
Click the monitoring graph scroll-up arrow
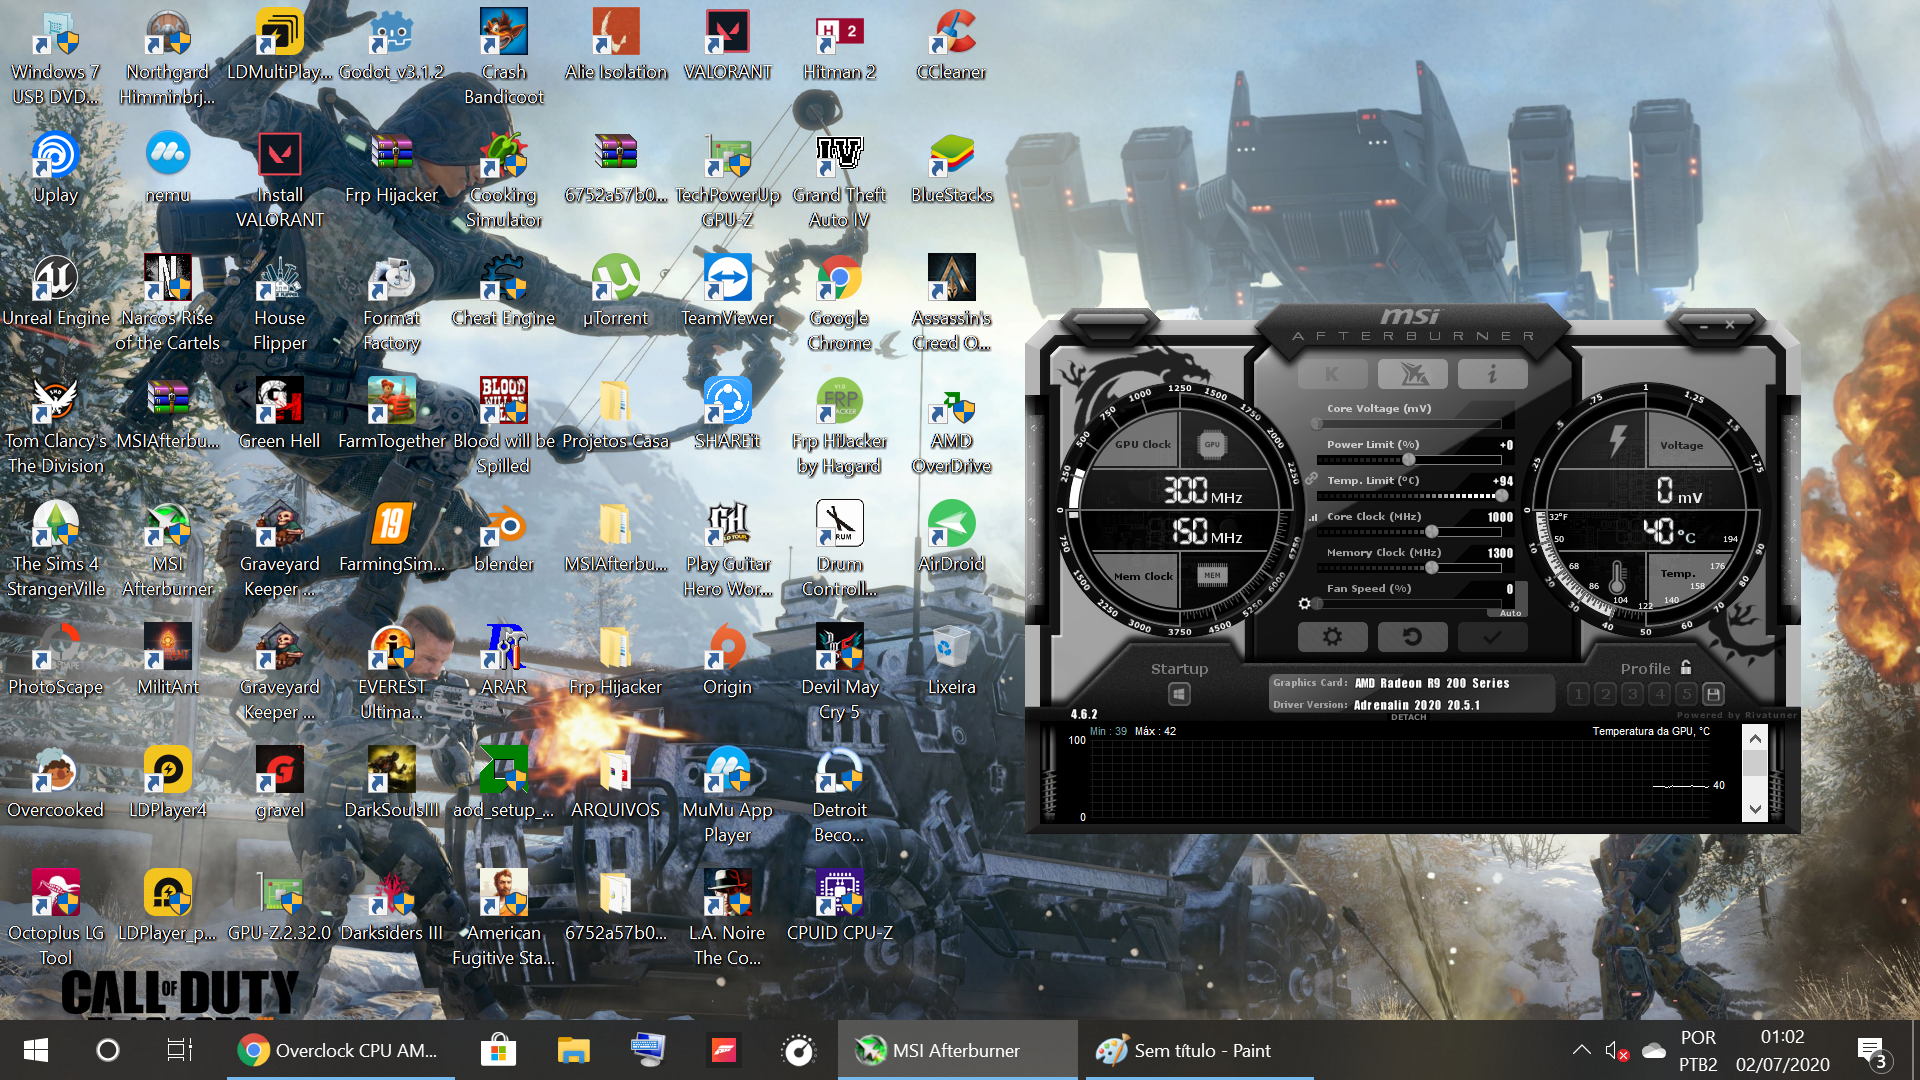pos(1754,738)
